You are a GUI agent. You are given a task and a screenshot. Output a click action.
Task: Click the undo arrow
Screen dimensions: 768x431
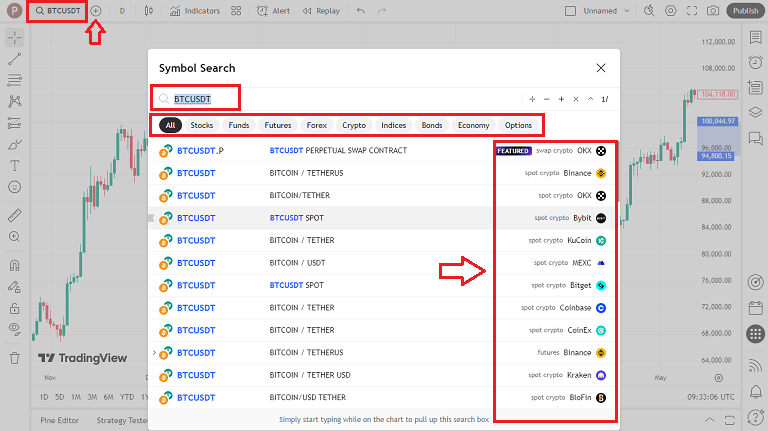click(361, 11)
